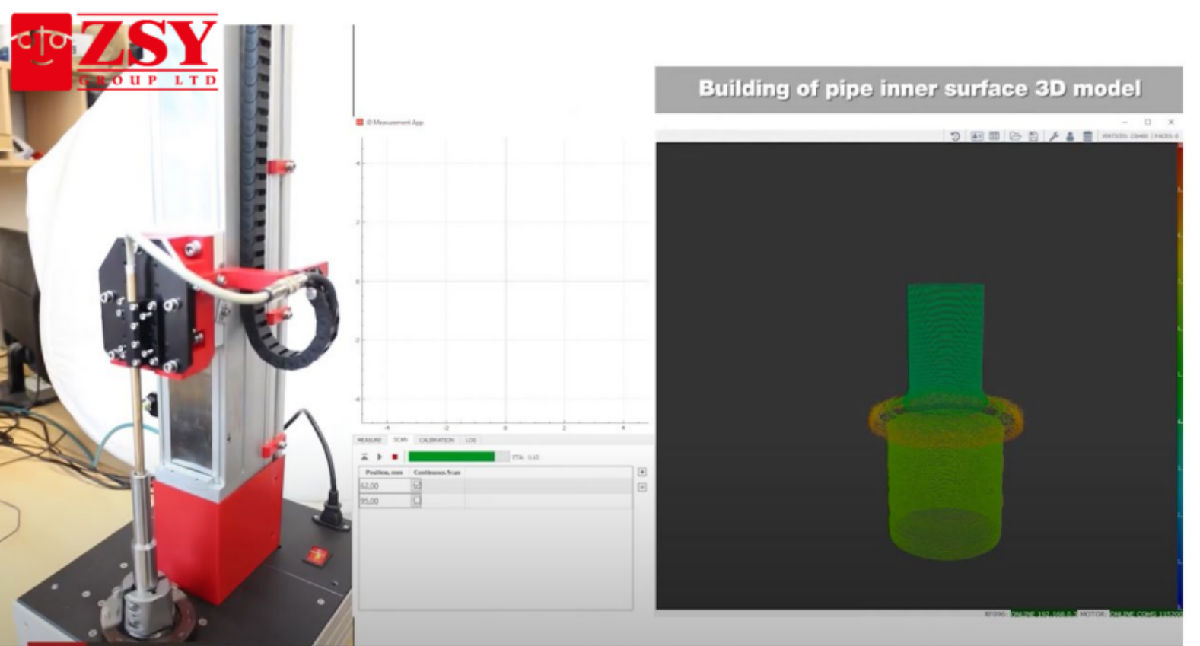1200x646 pixels.
Task: Toggle Continuous Scan checkbox for 62.00 row
Action: (417, 485)
